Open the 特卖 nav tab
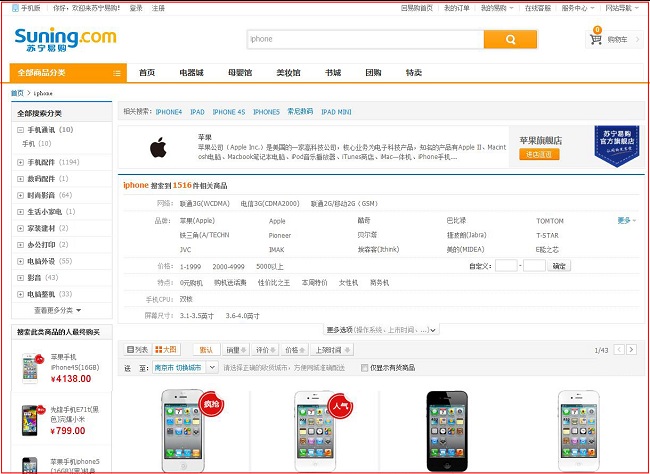Viewport: 650px width, 474px height. point(414,73)
